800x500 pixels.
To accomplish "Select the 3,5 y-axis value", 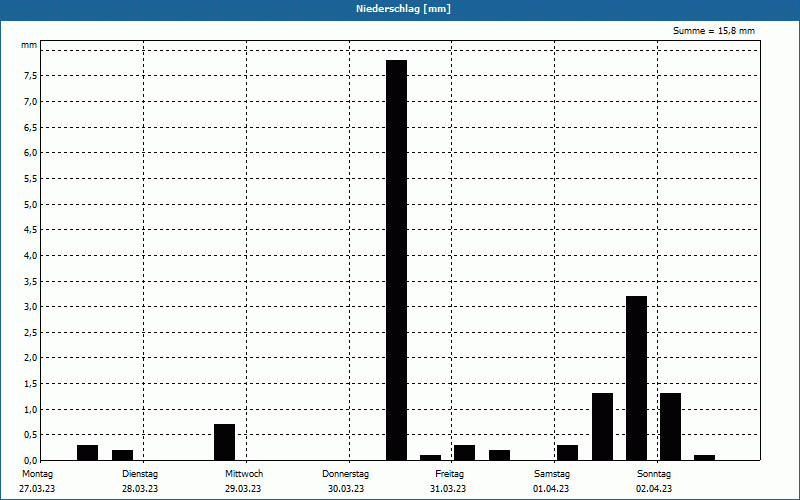I will tap(30, 281).
